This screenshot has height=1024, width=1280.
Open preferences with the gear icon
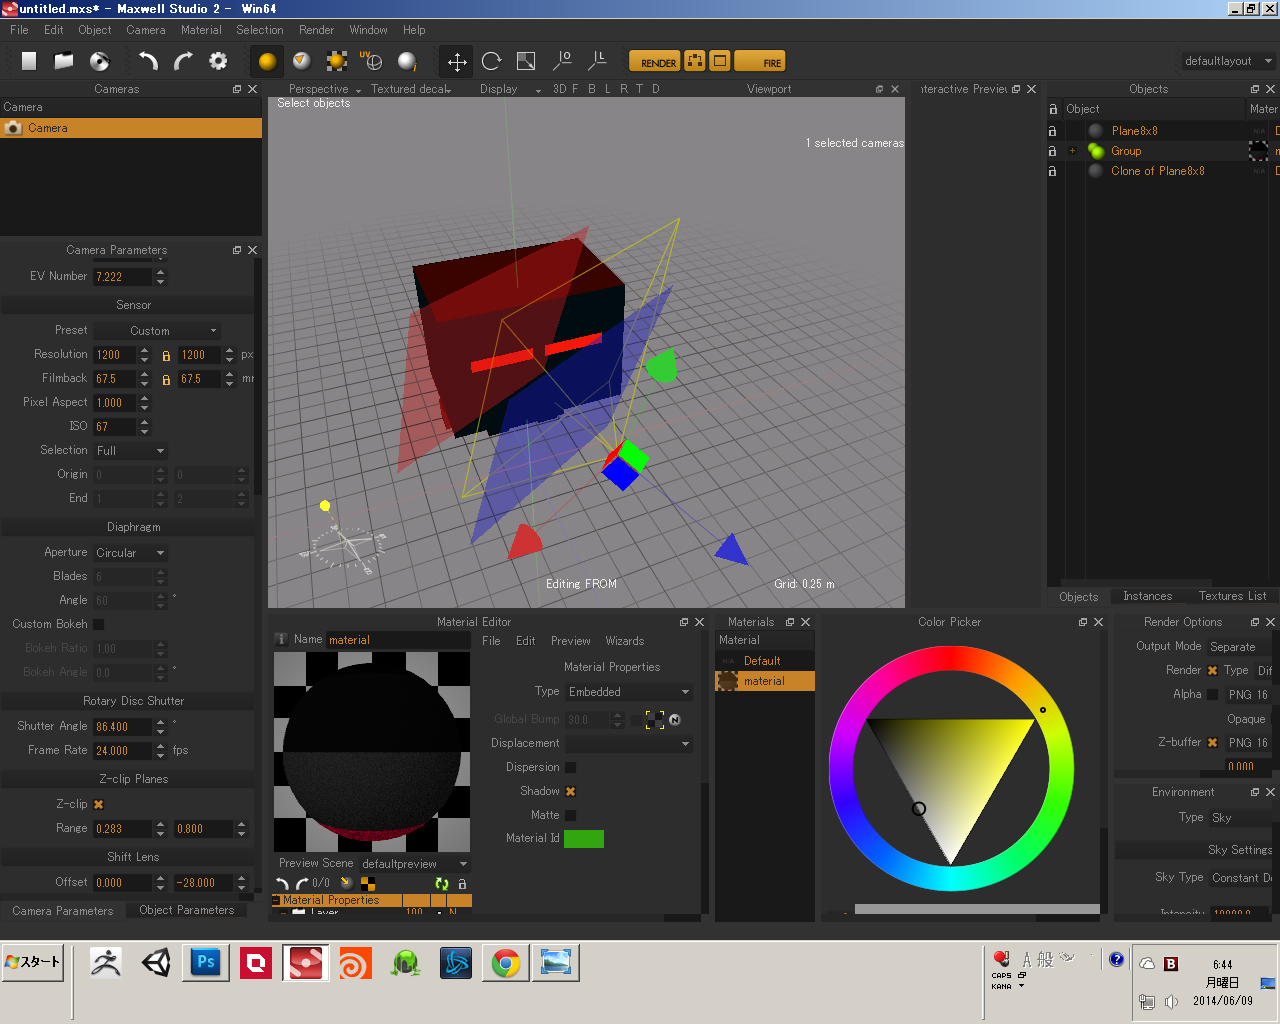[218, 61]
